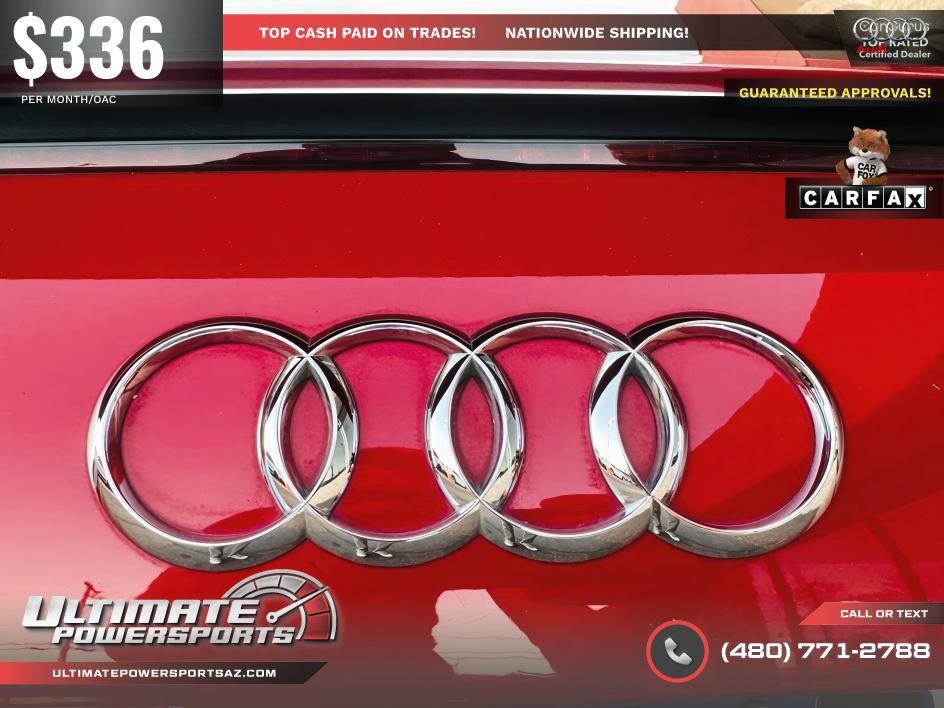The height and width of the screenshot is (708, 944).
Task: Click the CALL OR TEXT label
Action: click(x=884, y=614)
